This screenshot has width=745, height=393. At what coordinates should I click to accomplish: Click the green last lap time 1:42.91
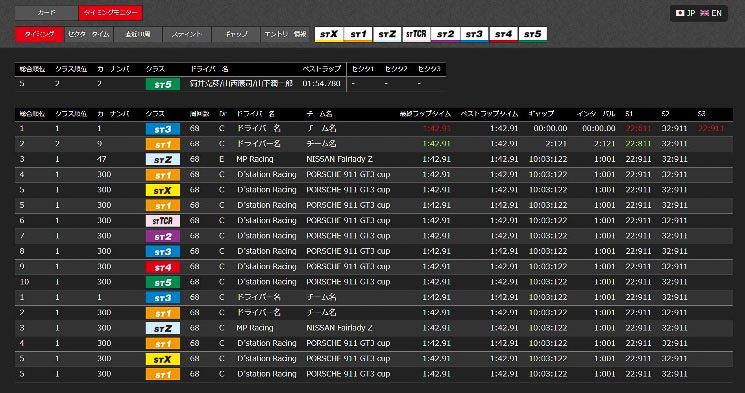pyautogui.click(x=436, y=144)
